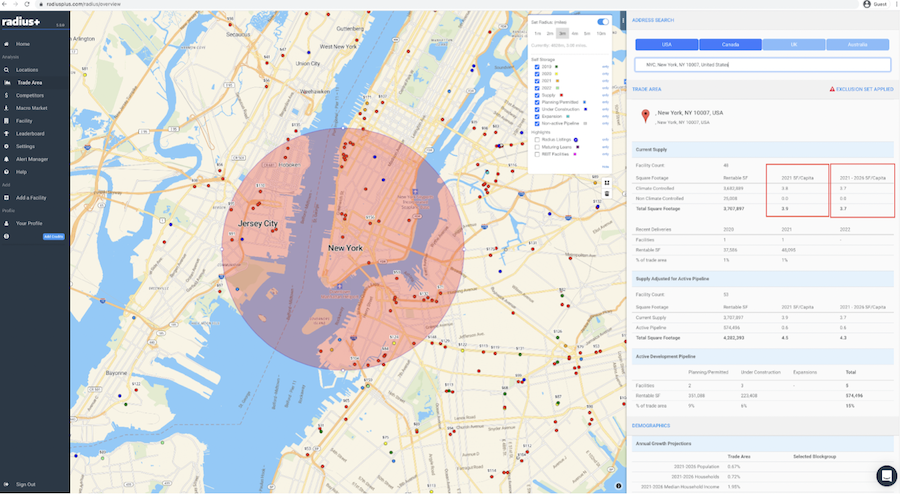Screen dimensions: 900x494
Task: Click the map grid view icon
Action: 607,183
